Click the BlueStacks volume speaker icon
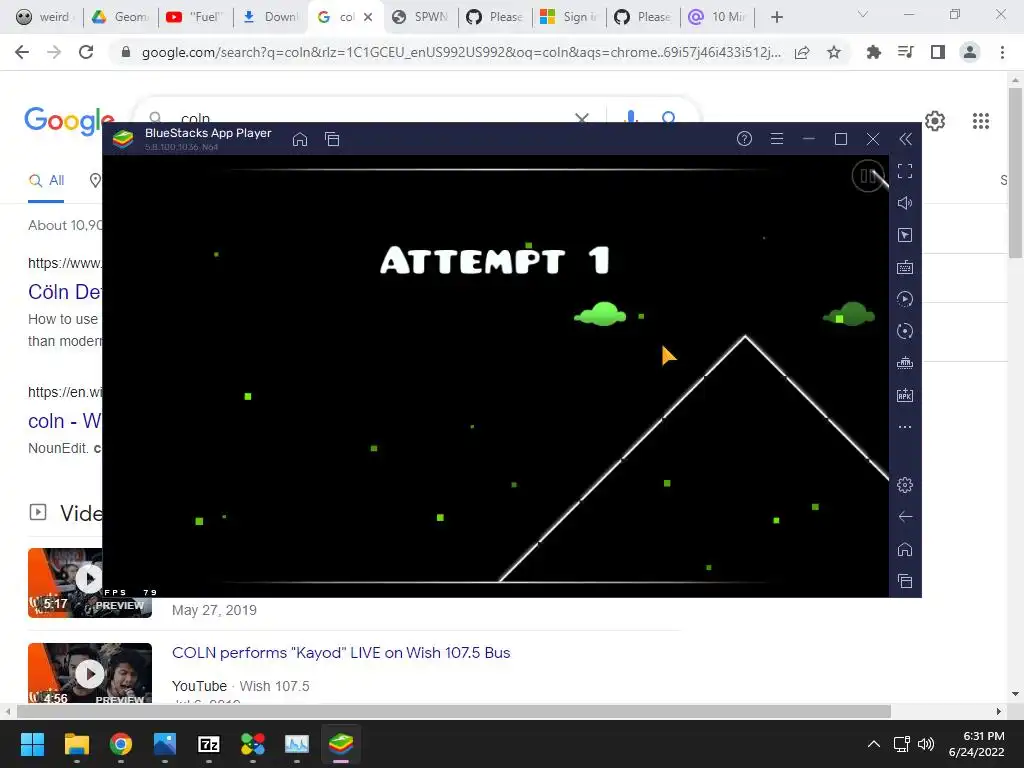The width and height of the screenshot is (1024, 768). (904, 203)
